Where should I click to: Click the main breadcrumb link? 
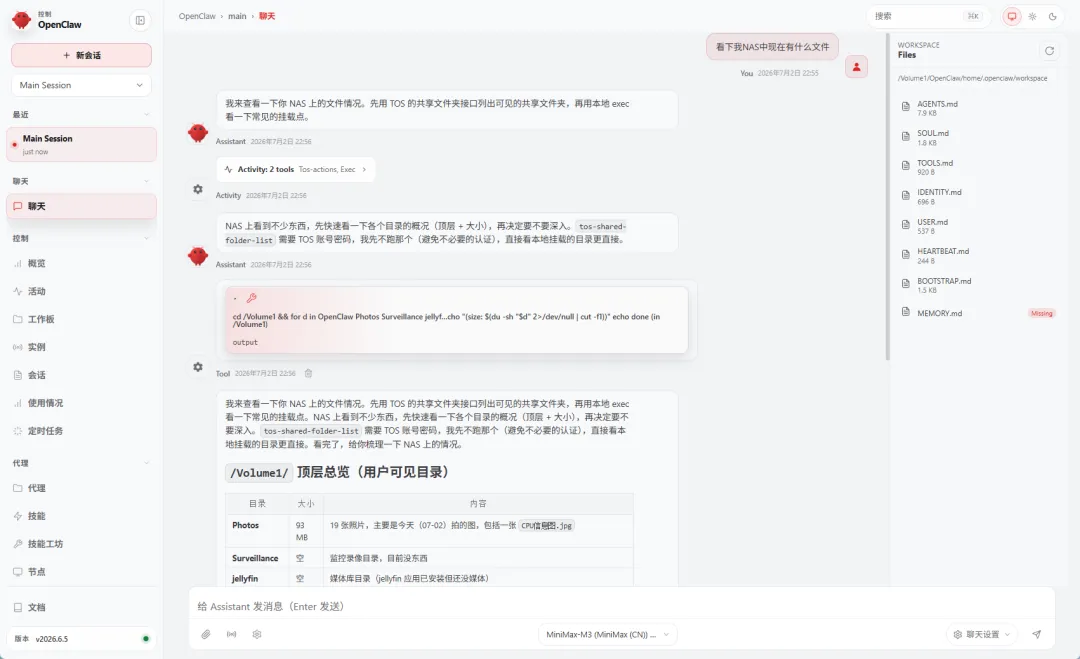tap(237, 16)
